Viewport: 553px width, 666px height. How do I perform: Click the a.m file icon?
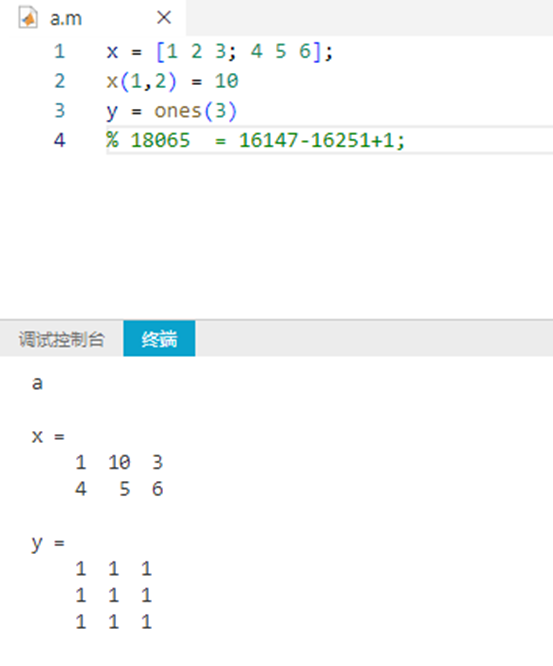click(28, 19)
